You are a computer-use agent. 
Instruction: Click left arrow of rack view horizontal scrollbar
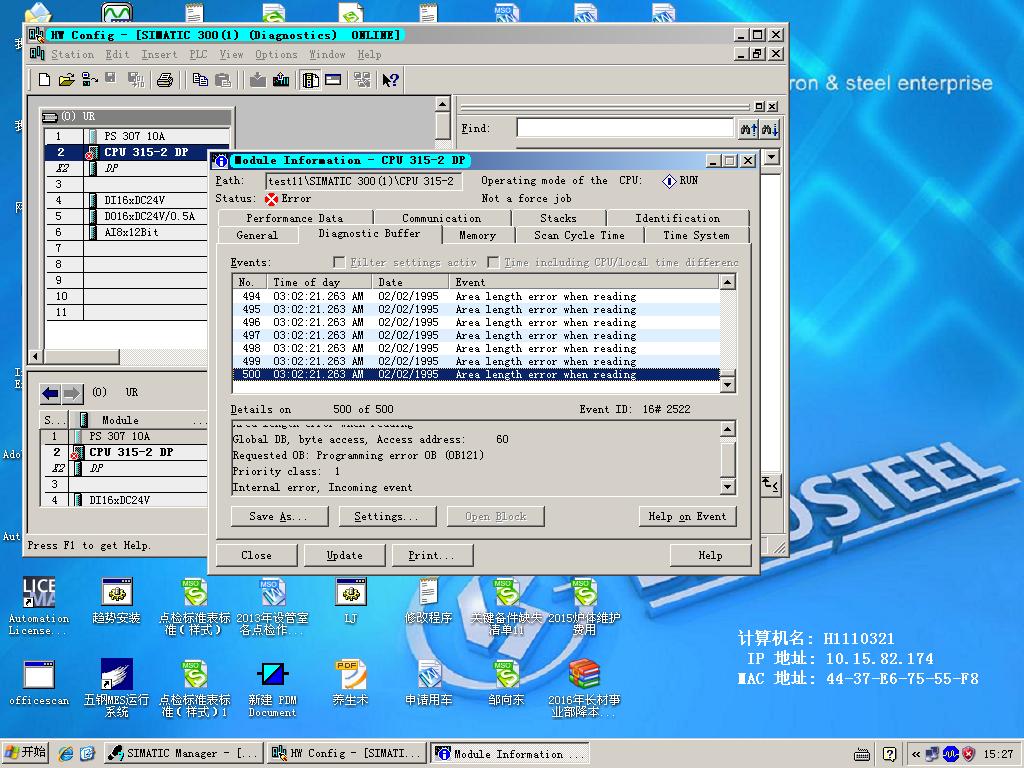point(35,357)
